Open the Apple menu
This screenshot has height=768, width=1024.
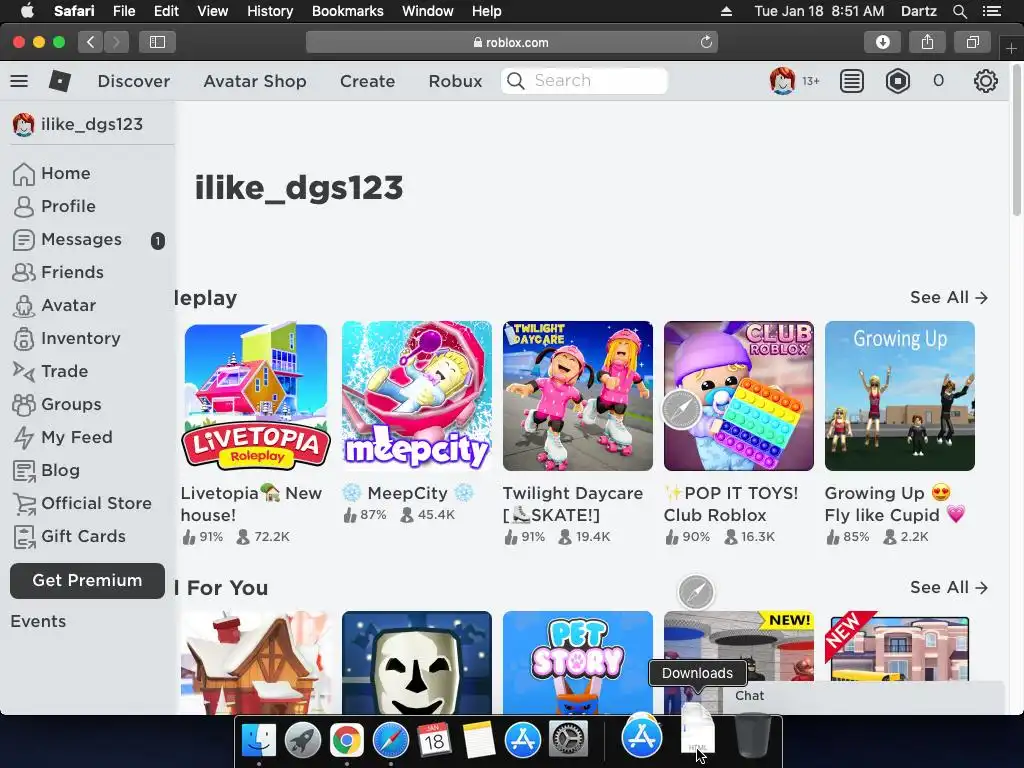point(27,11)
